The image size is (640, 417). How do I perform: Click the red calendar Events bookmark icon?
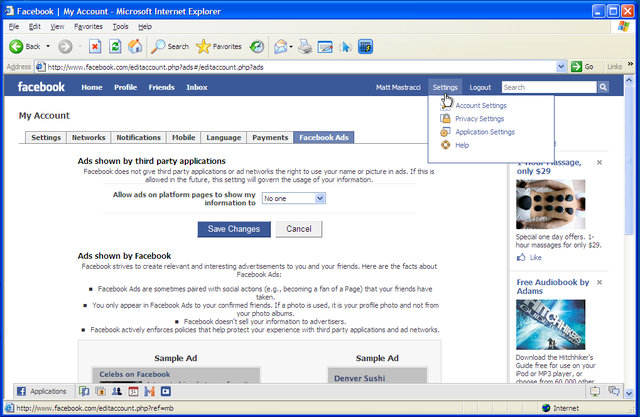pyautogui.click(x=133, y=391)
